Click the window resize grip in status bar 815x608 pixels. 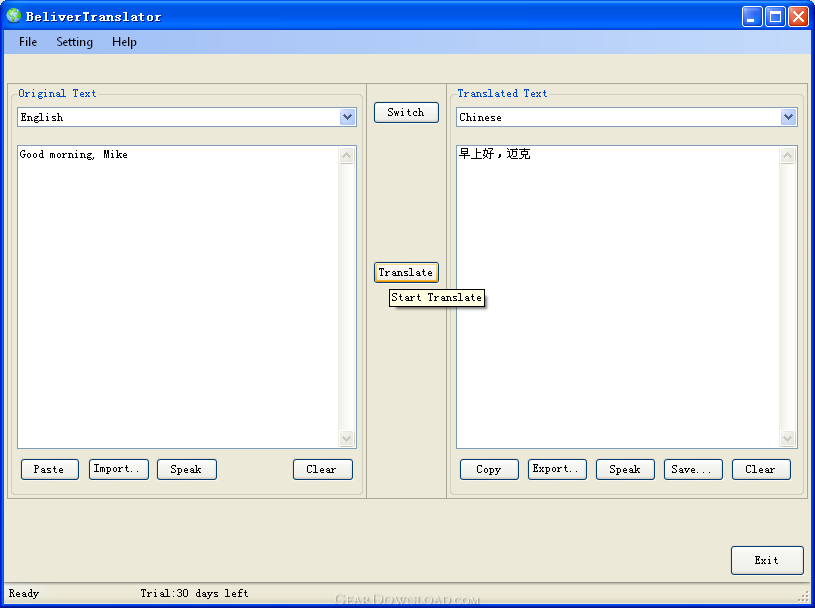click(804, 597)
